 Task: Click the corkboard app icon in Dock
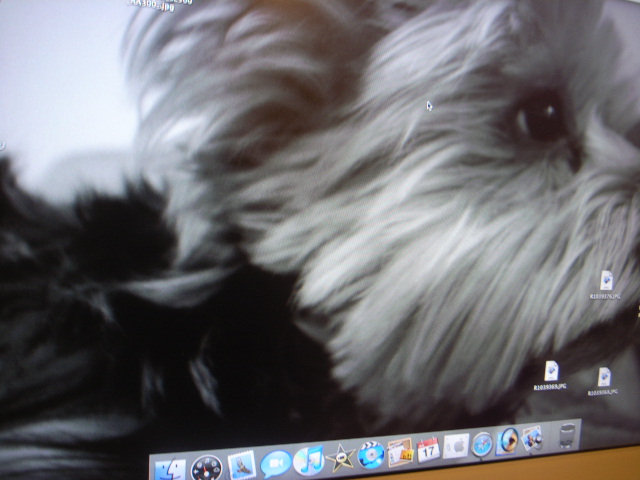[400, 452]
